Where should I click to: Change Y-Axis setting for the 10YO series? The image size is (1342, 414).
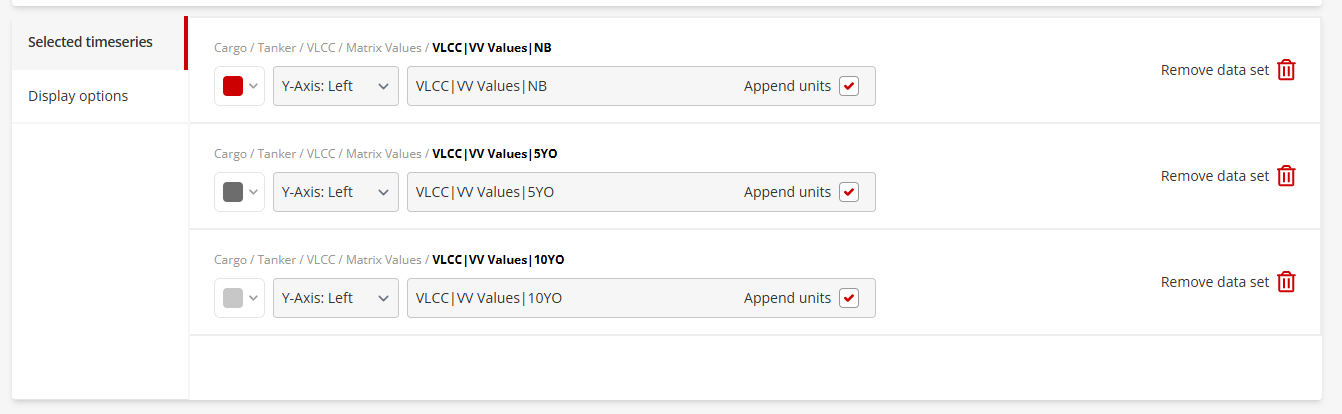(335, 298)
